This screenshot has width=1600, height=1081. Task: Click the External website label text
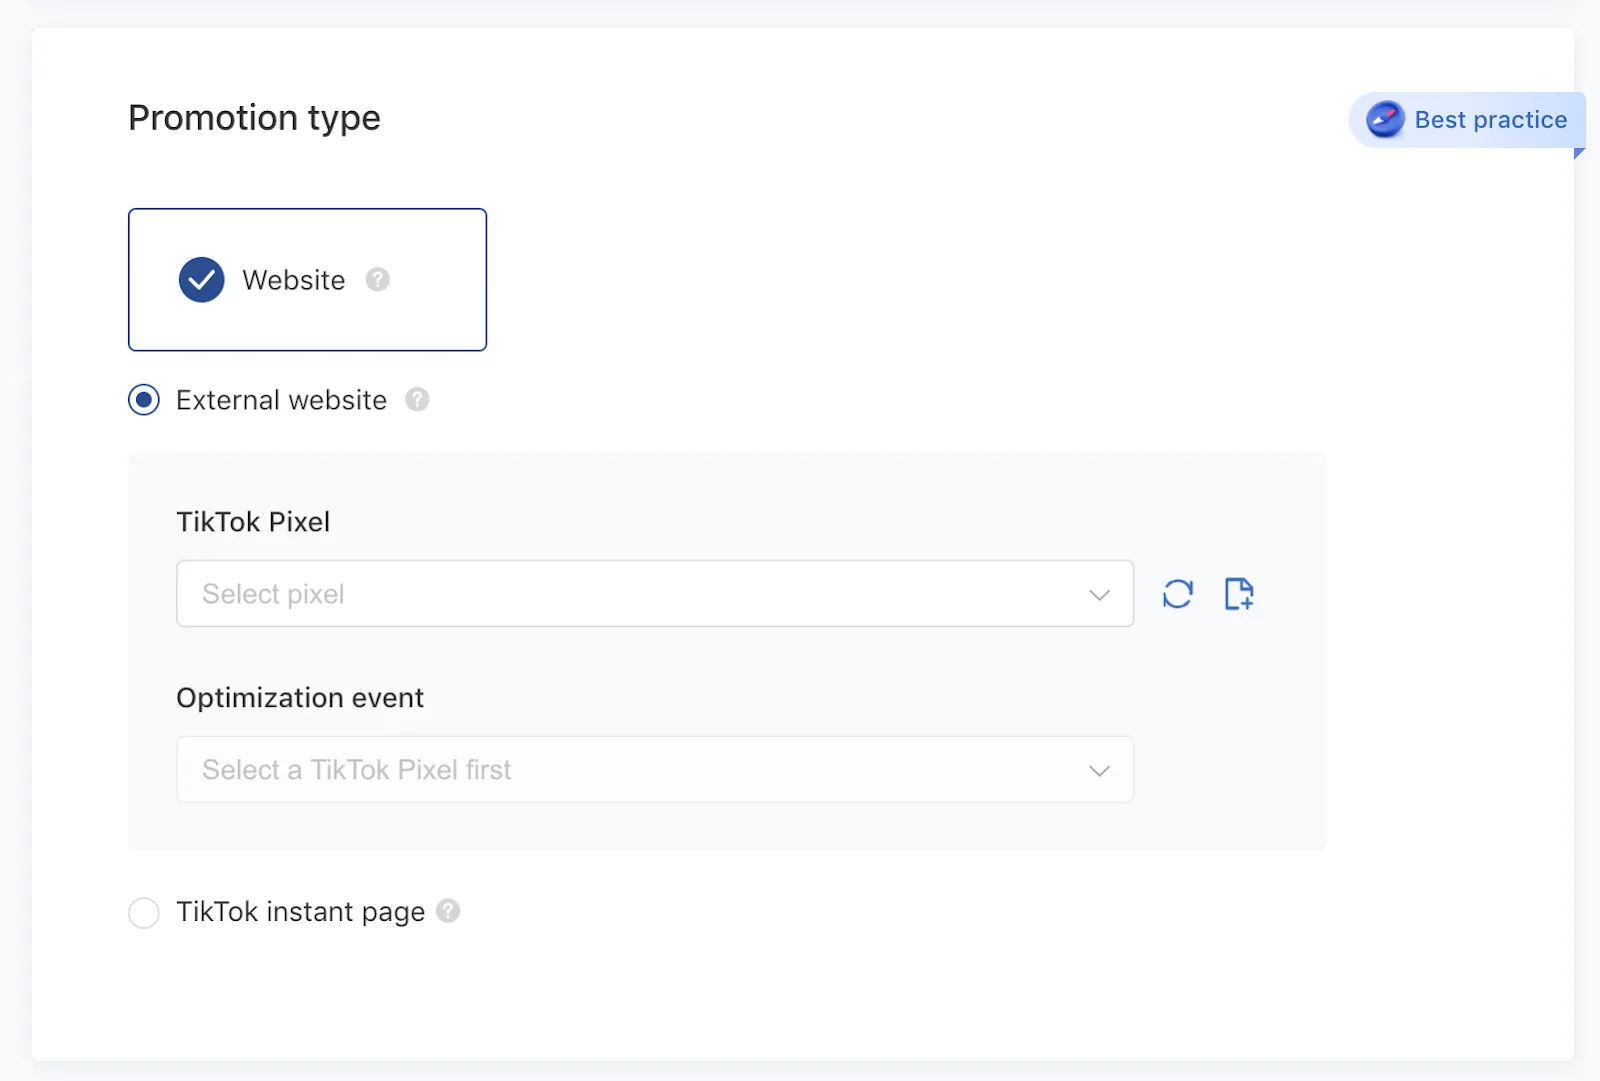pos(280,399)
